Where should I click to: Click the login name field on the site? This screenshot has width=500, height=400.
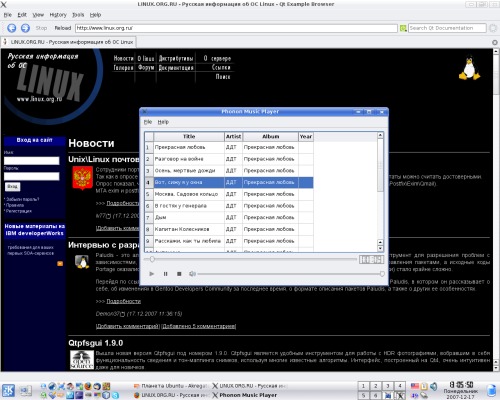pos(32,161)
